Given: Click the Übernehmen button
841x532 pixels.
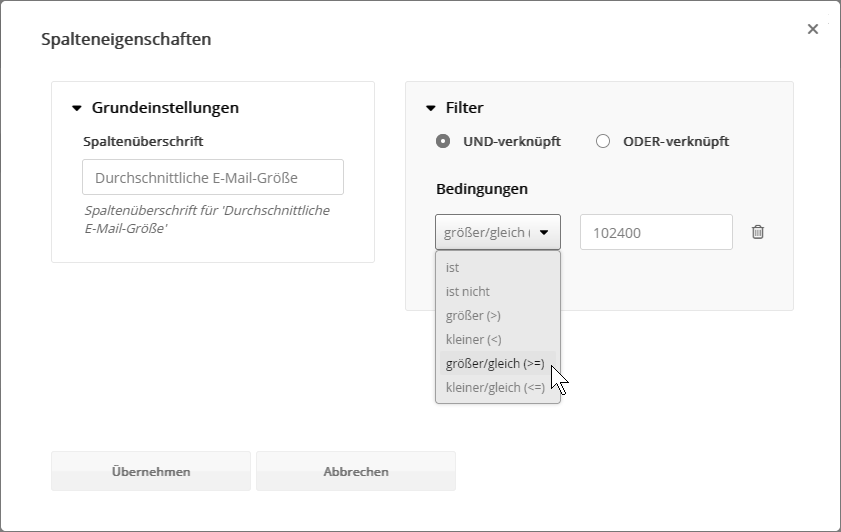Looking at the screenshot, I should pyautogui.click(x=151, y=471).
